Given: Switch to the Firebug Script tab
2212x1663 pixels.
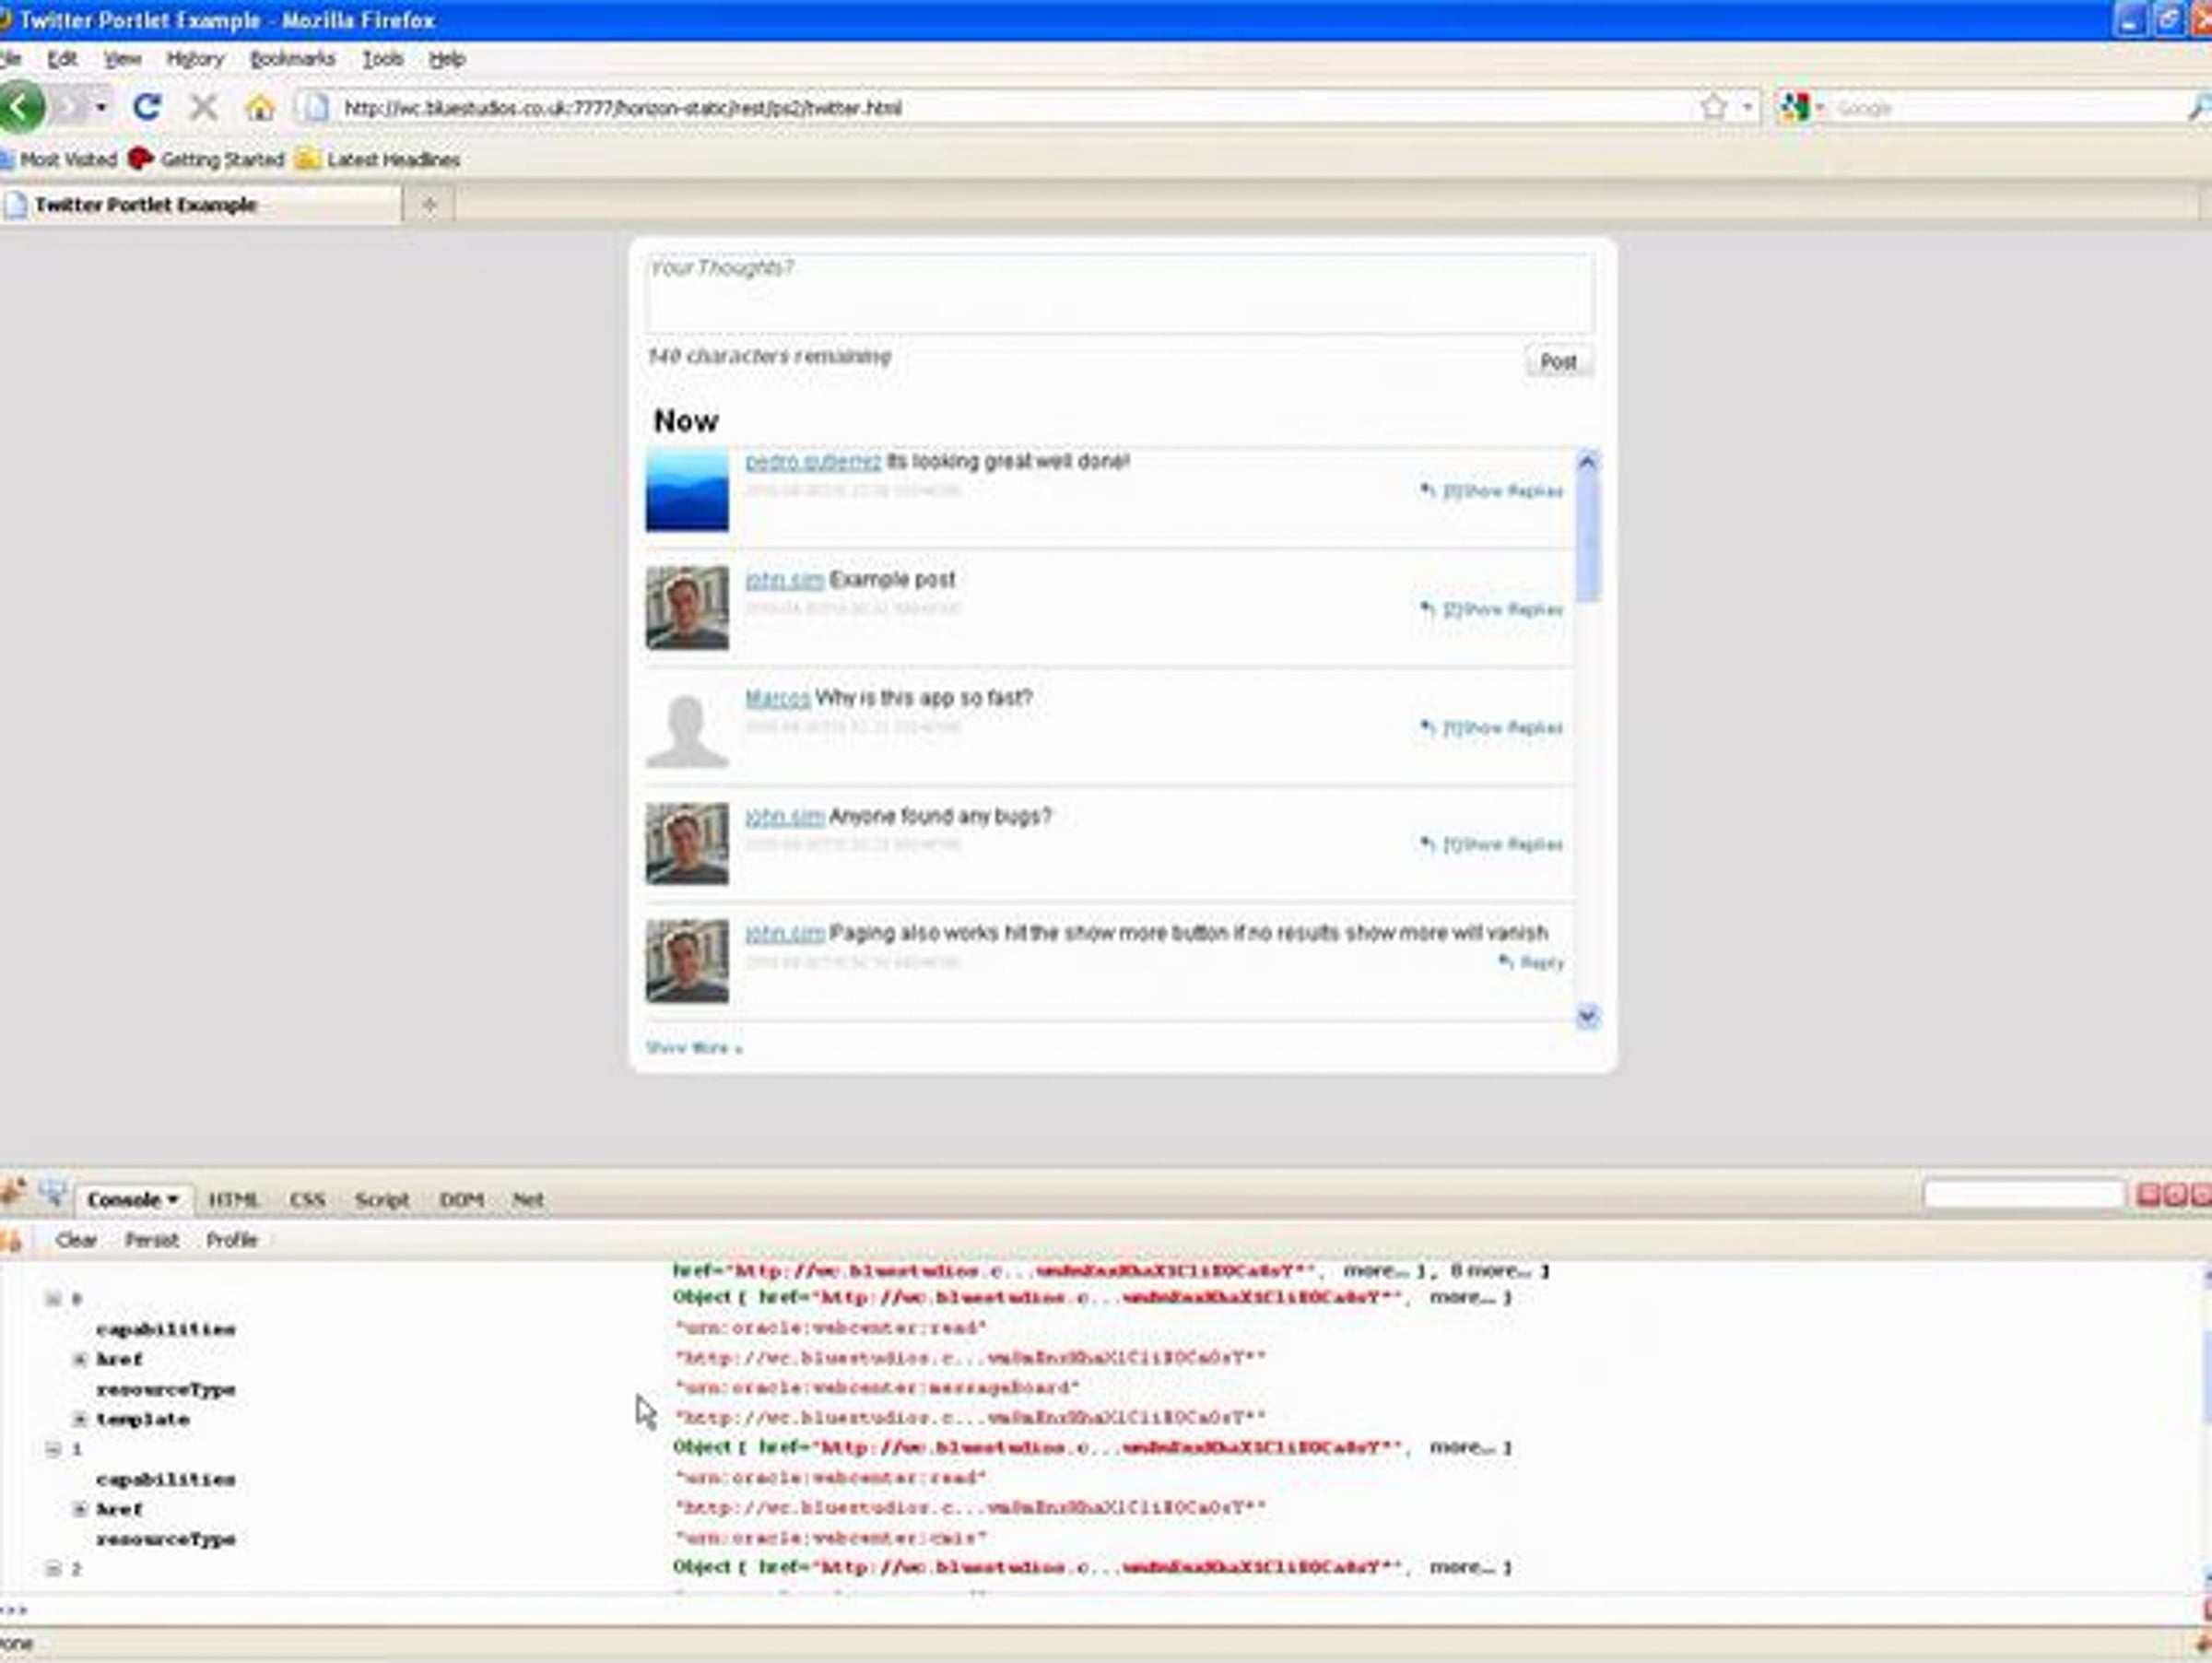Looking at the screenshot, I should (382, 1199).
